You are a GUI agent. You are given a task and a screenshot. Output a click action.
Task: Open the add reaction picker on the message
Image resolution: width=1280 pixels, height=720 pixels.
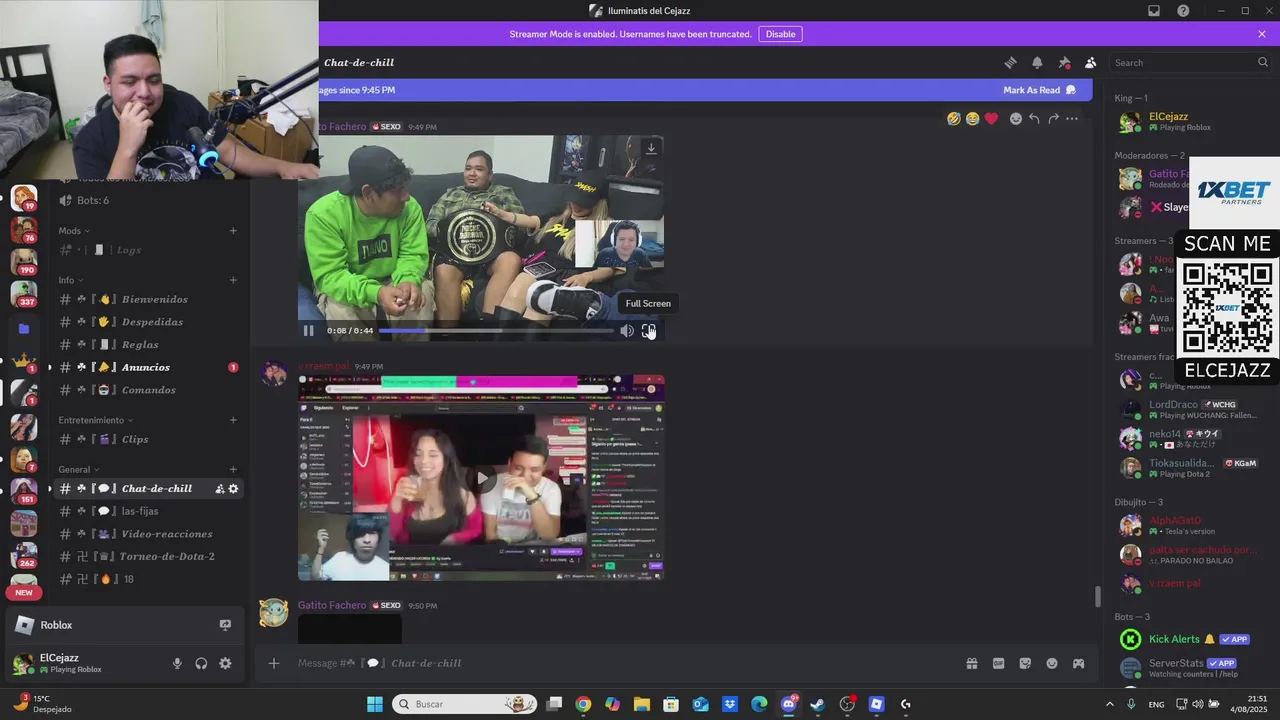(x=1016, y=118)
